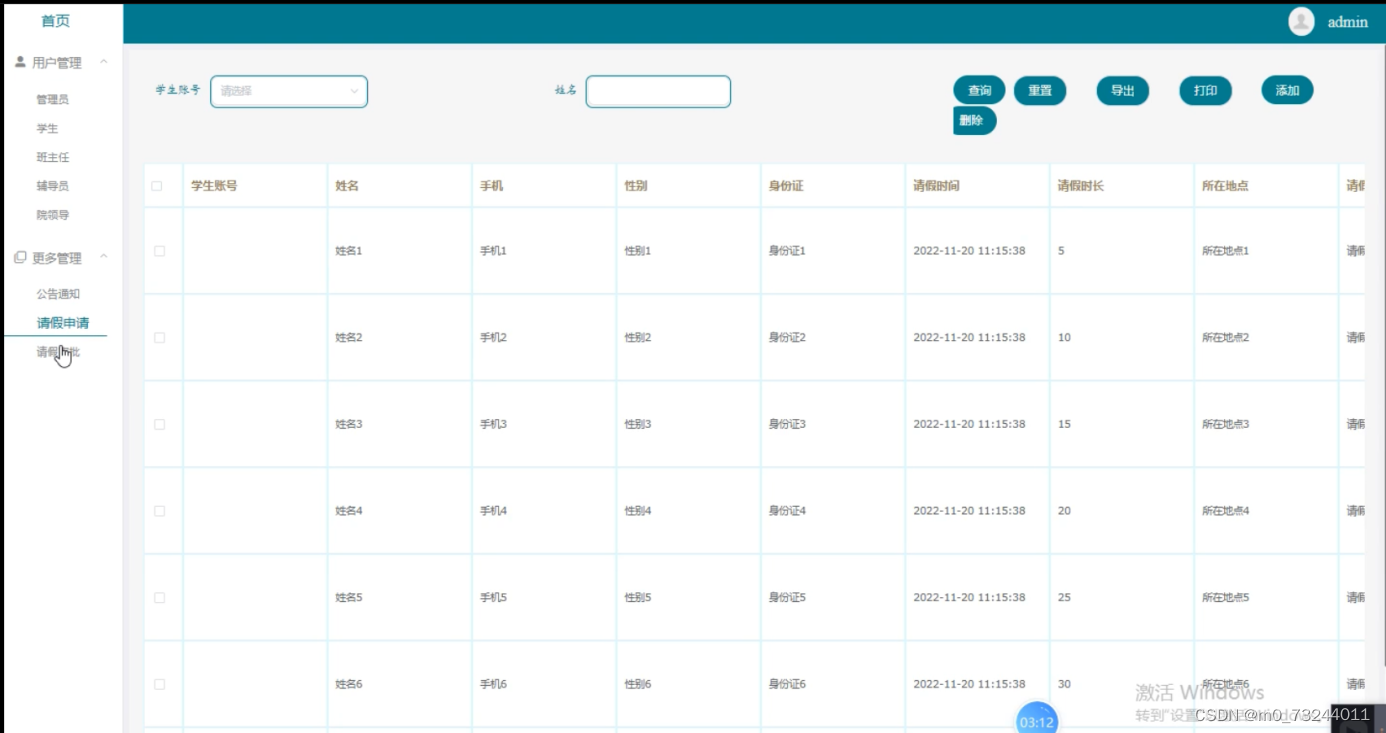Viewport: 1386px width, 733px height.
Task: Click the 身份证 column header
Action: click(x=786, y=186)
